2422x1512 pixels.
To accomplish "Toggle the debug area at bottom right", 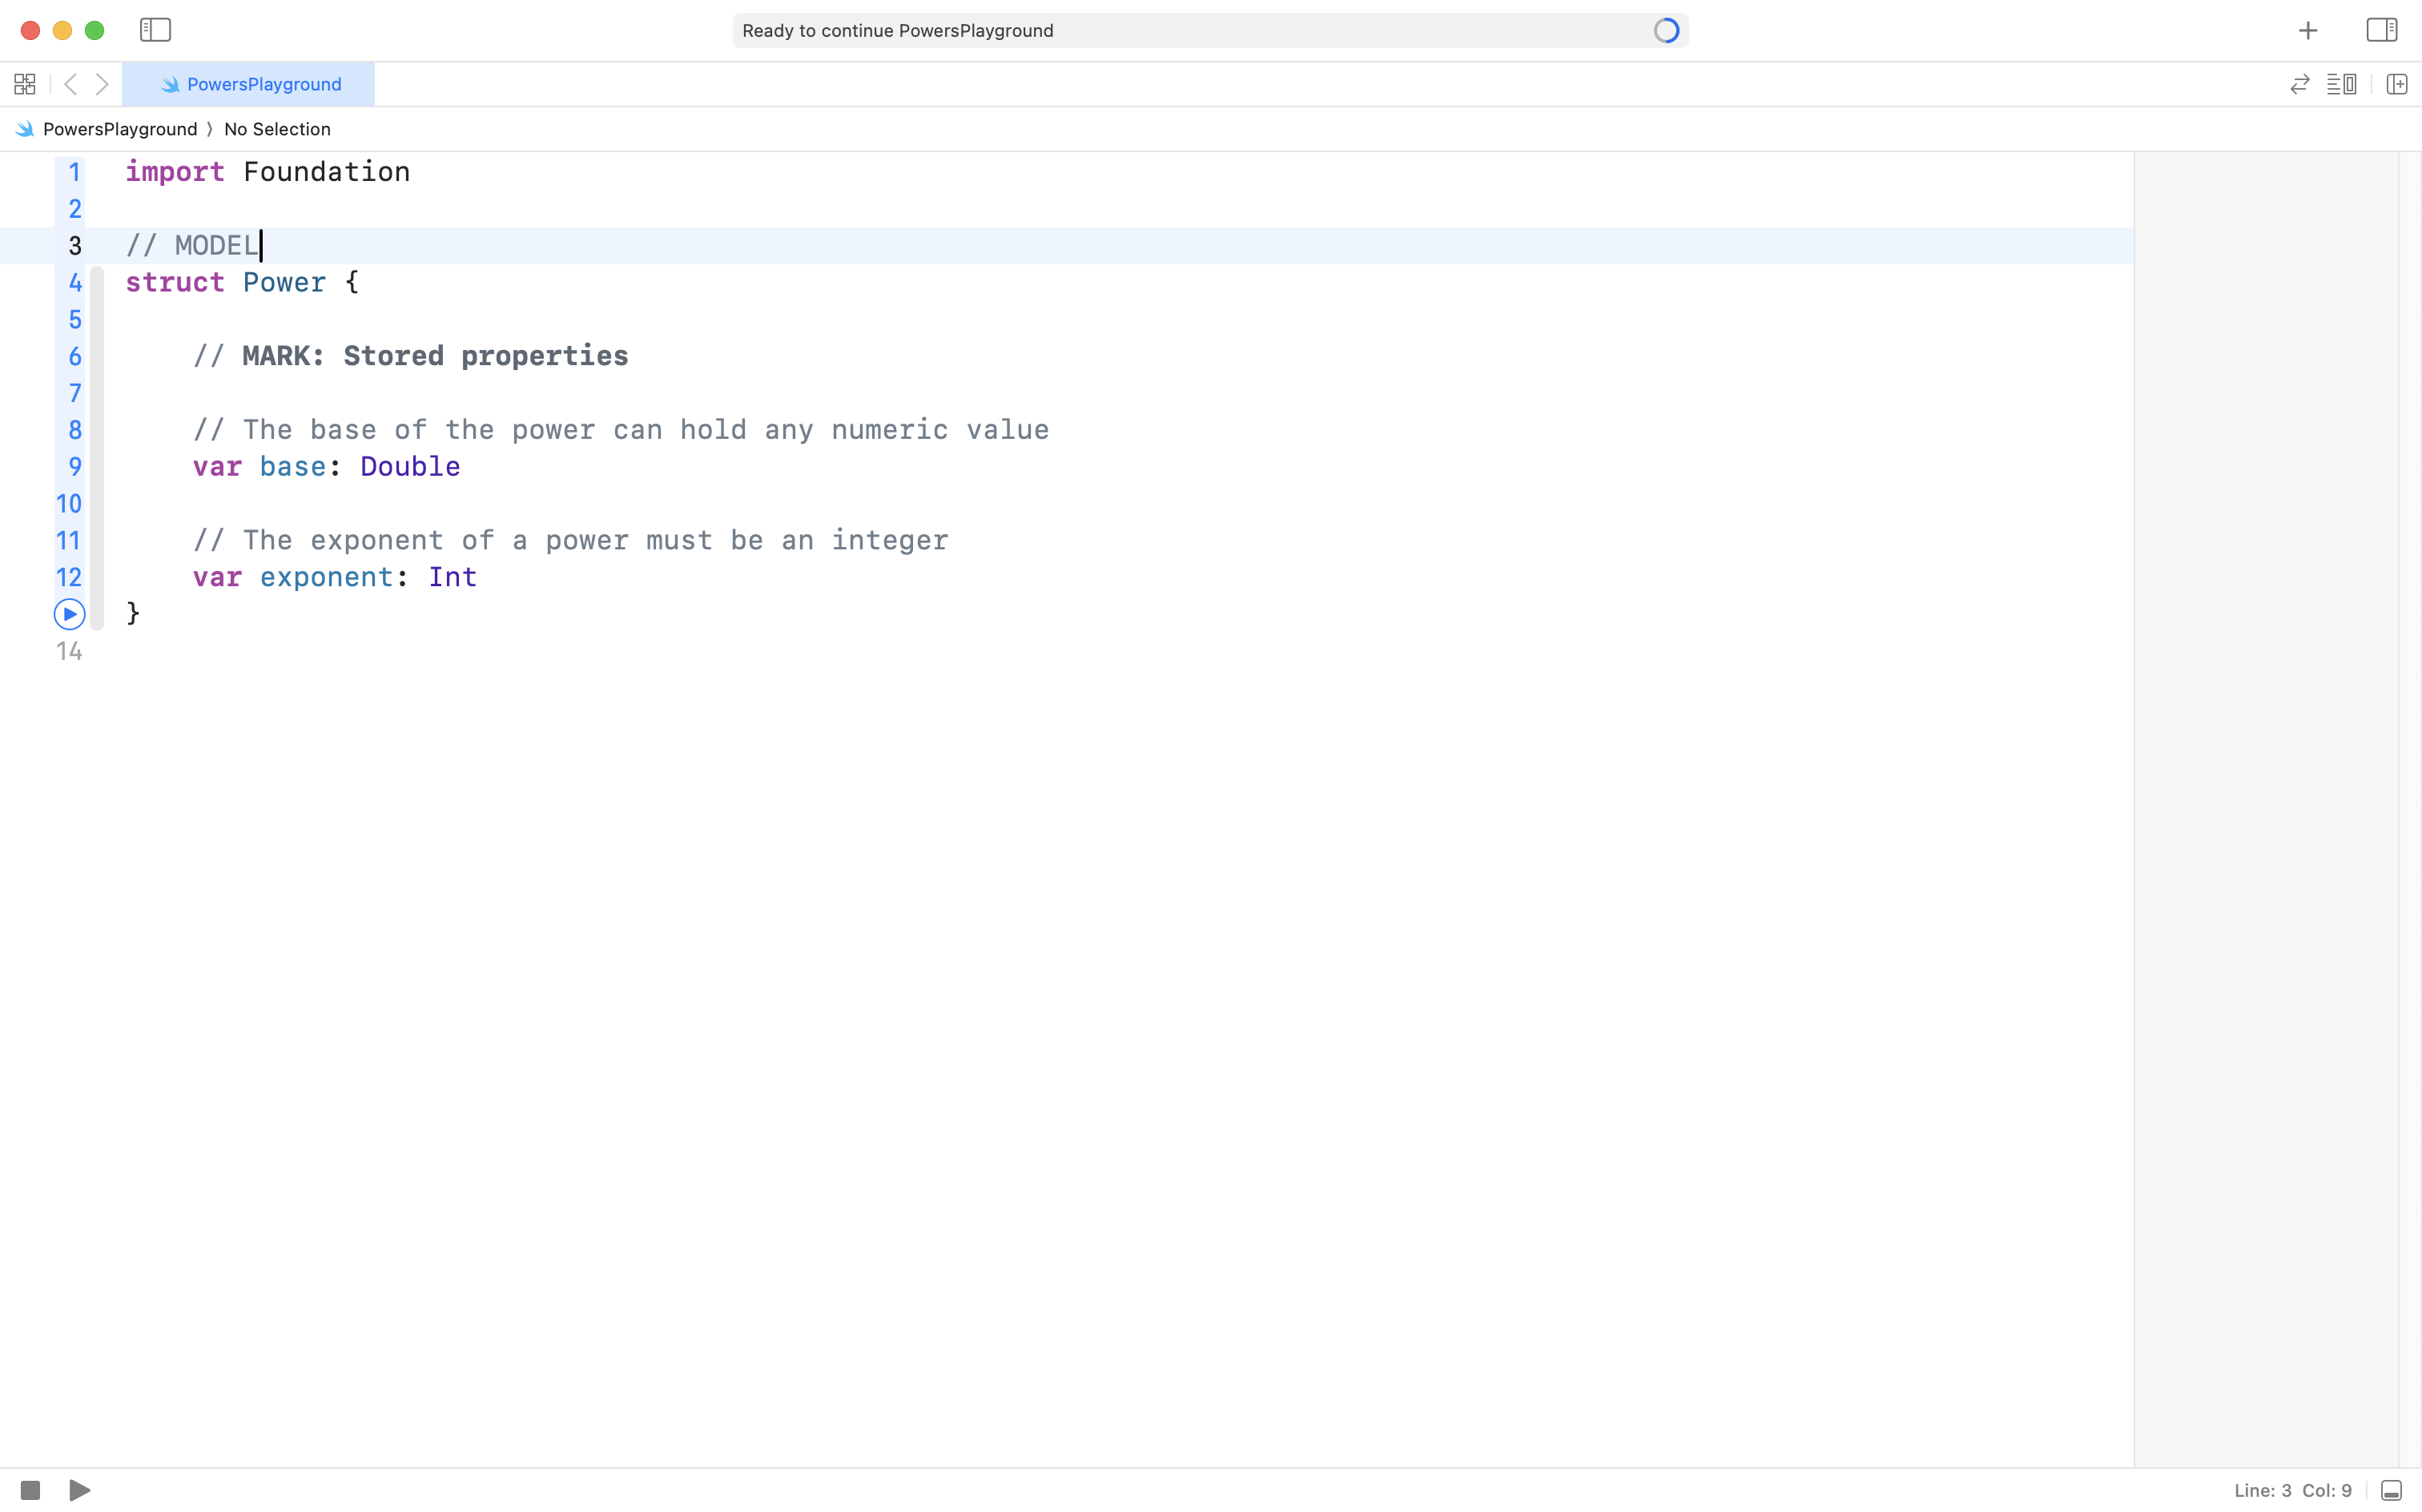I will [x=2391, y=1490].
